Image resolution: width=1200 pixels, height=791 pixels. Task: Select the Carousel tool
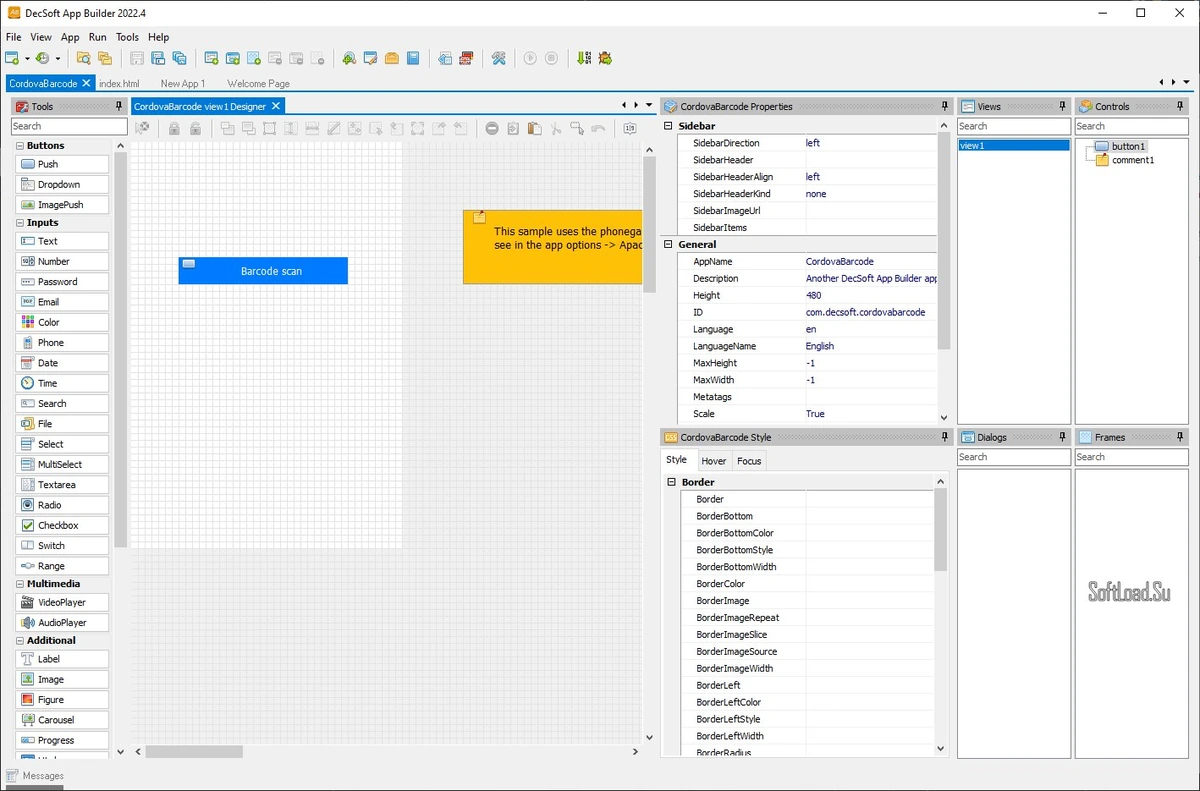tap(62, 720)
